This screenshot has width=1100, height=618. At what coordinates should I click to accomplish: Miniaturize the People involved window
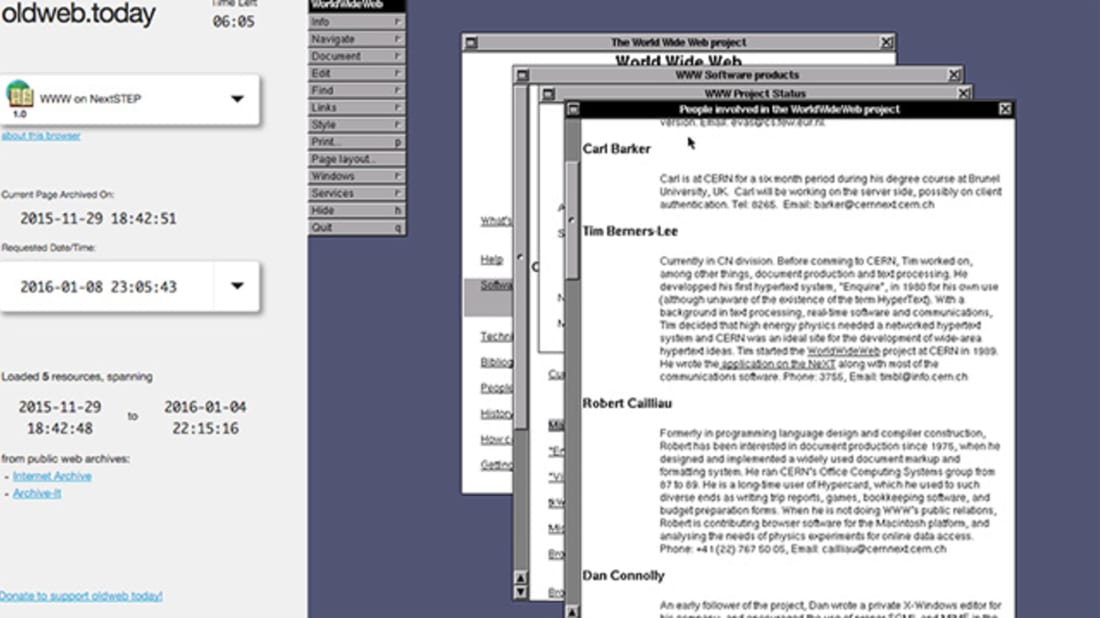pos(573,109)
